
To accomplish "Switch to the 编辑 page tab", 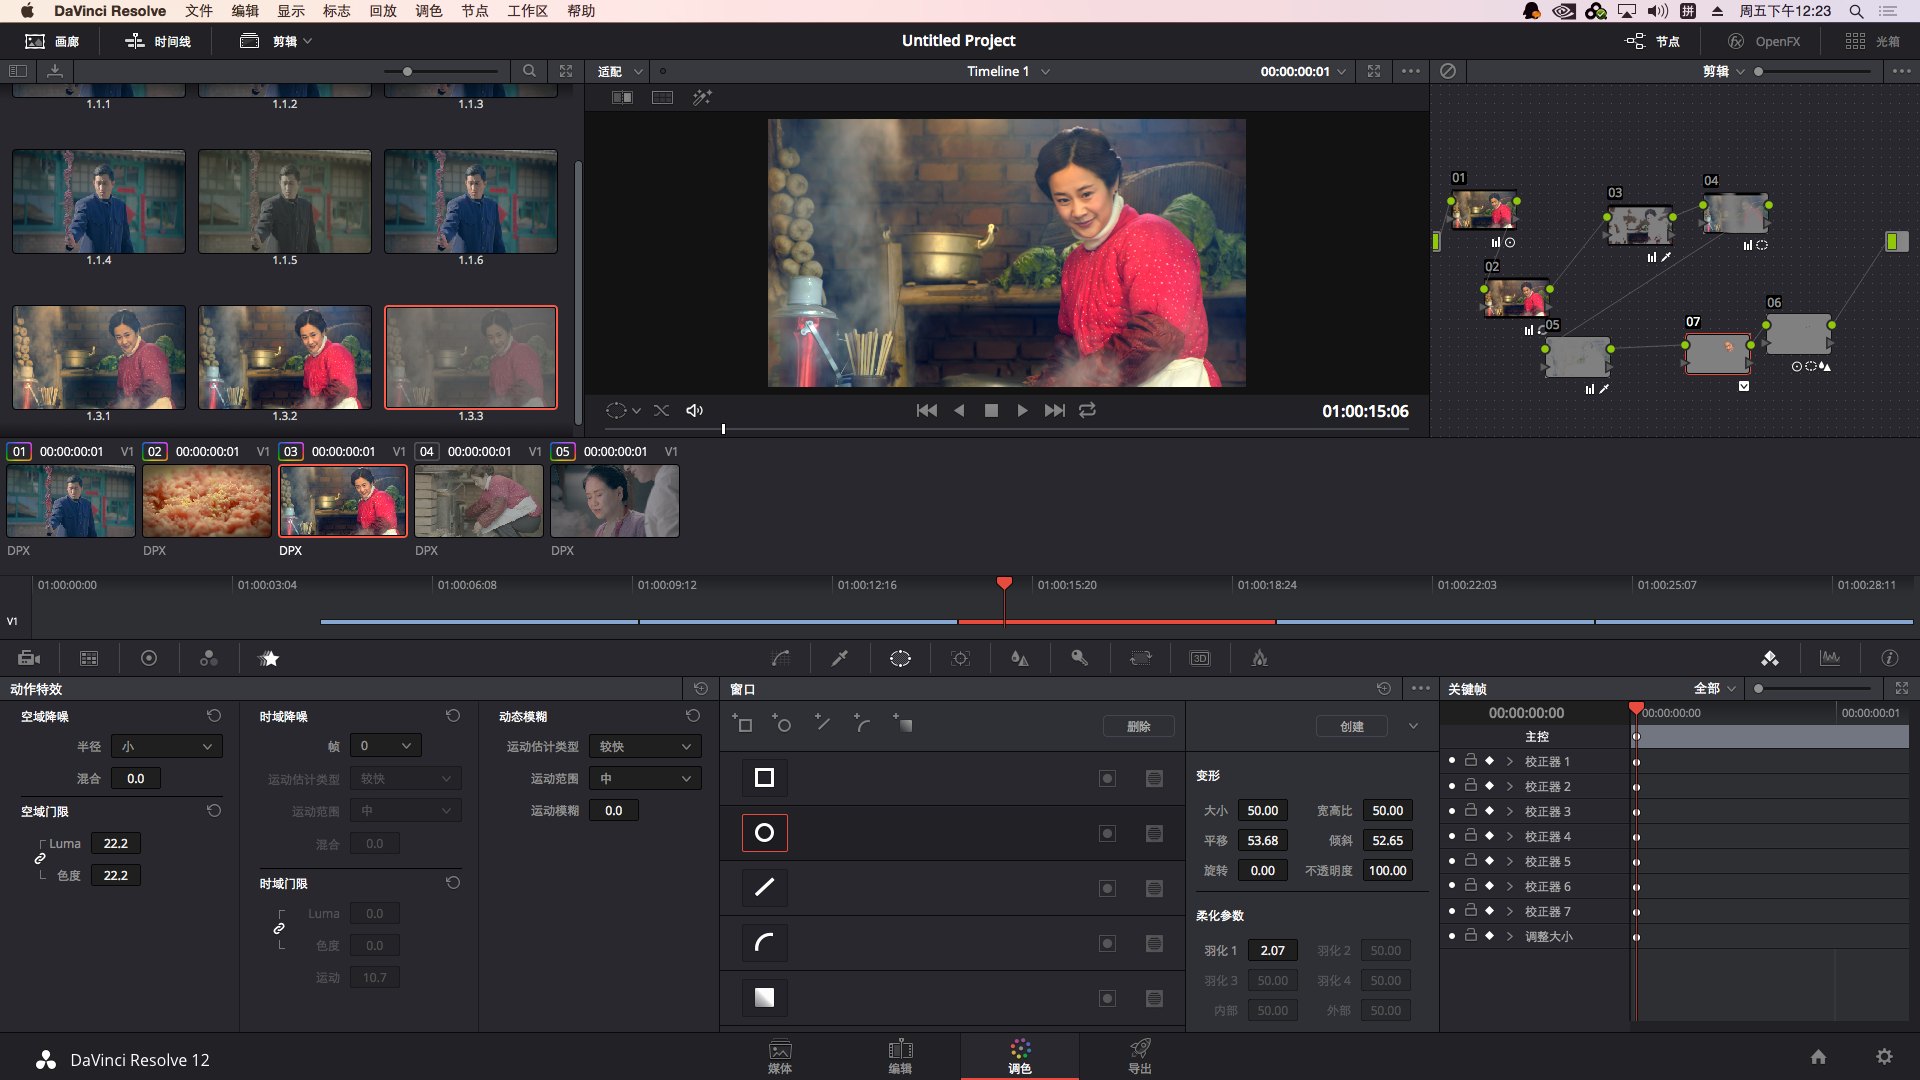I will pyautogui.click(x=900, y=1056).
